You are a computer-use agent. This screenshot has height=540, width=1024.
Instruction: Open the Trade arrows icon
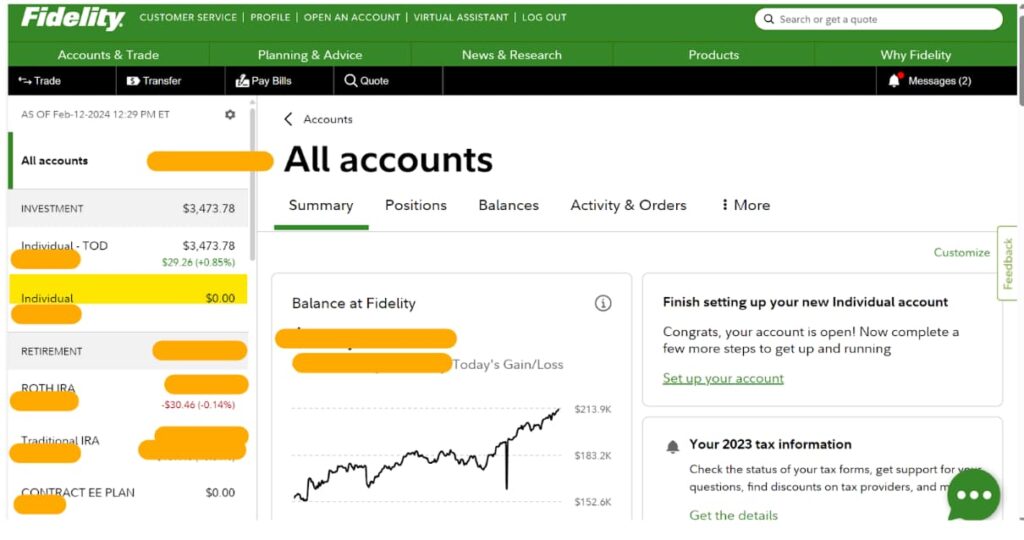(25, 80)
